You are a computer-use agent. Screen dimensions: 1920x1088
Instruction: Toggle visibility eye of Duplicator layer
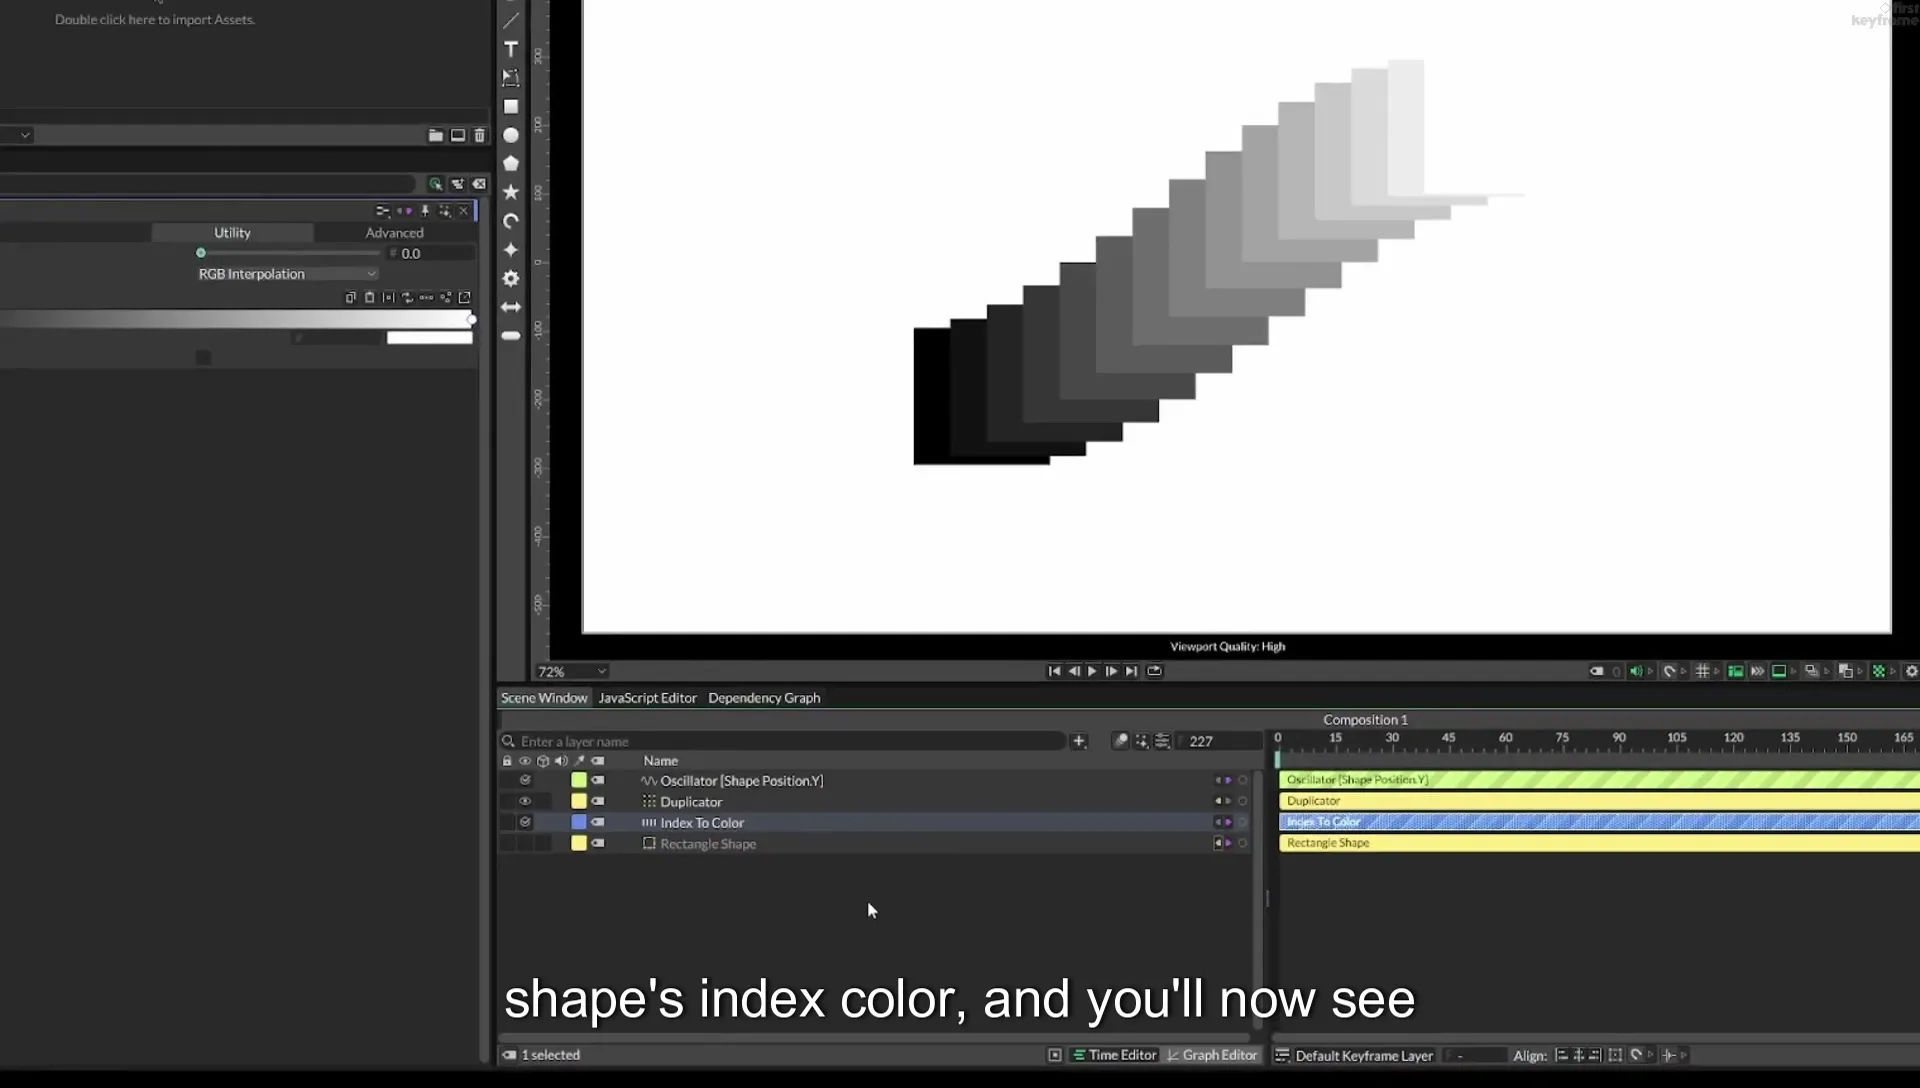525,801
